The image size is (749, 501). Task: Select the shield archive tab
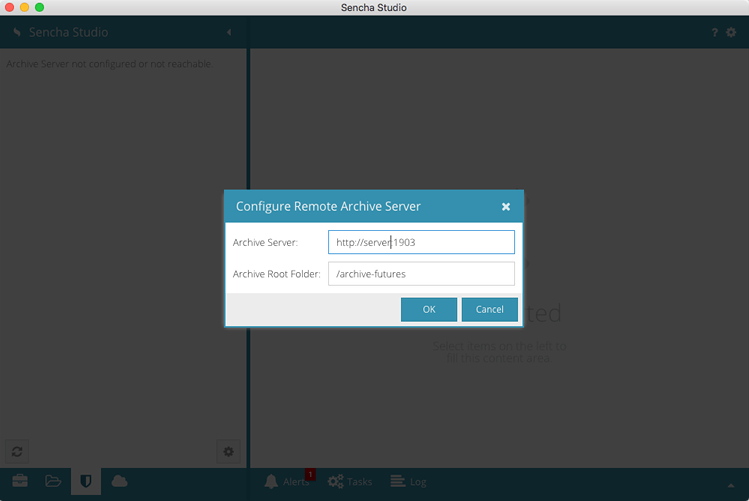point(86,481)
